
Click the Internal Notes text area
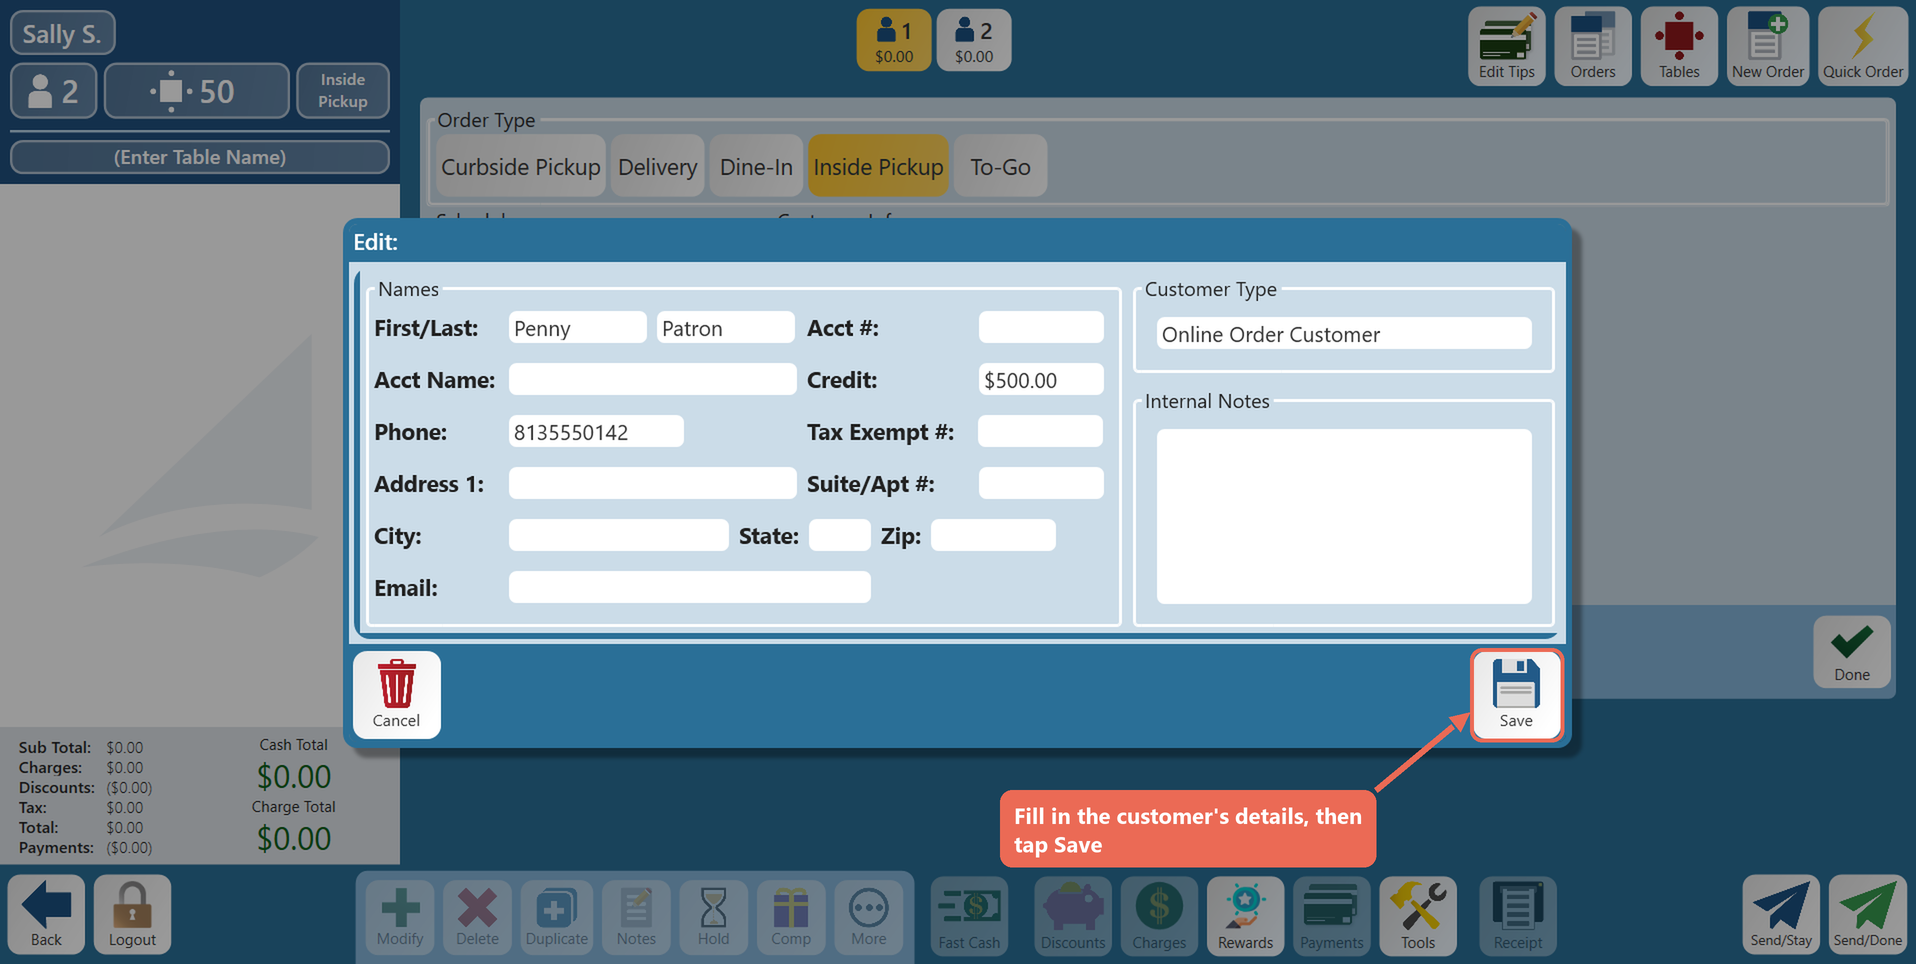[x=1344, y=516]
